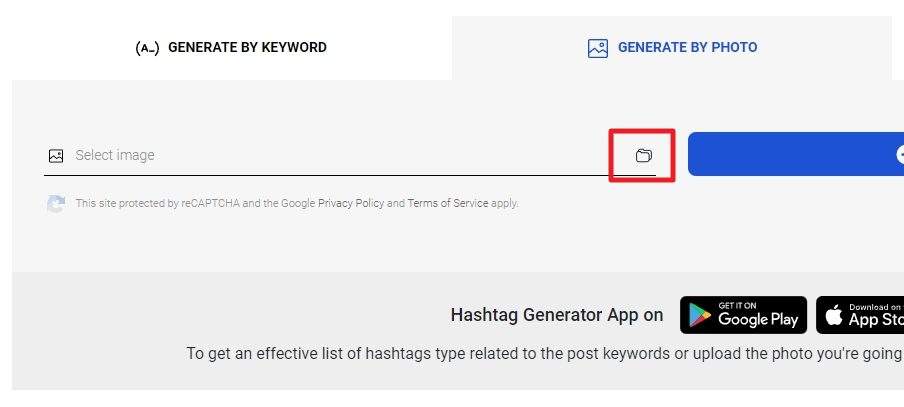Click the white circle icon on blue button
The width and height of the screenshot is (904, 407).
click(900, 154)
